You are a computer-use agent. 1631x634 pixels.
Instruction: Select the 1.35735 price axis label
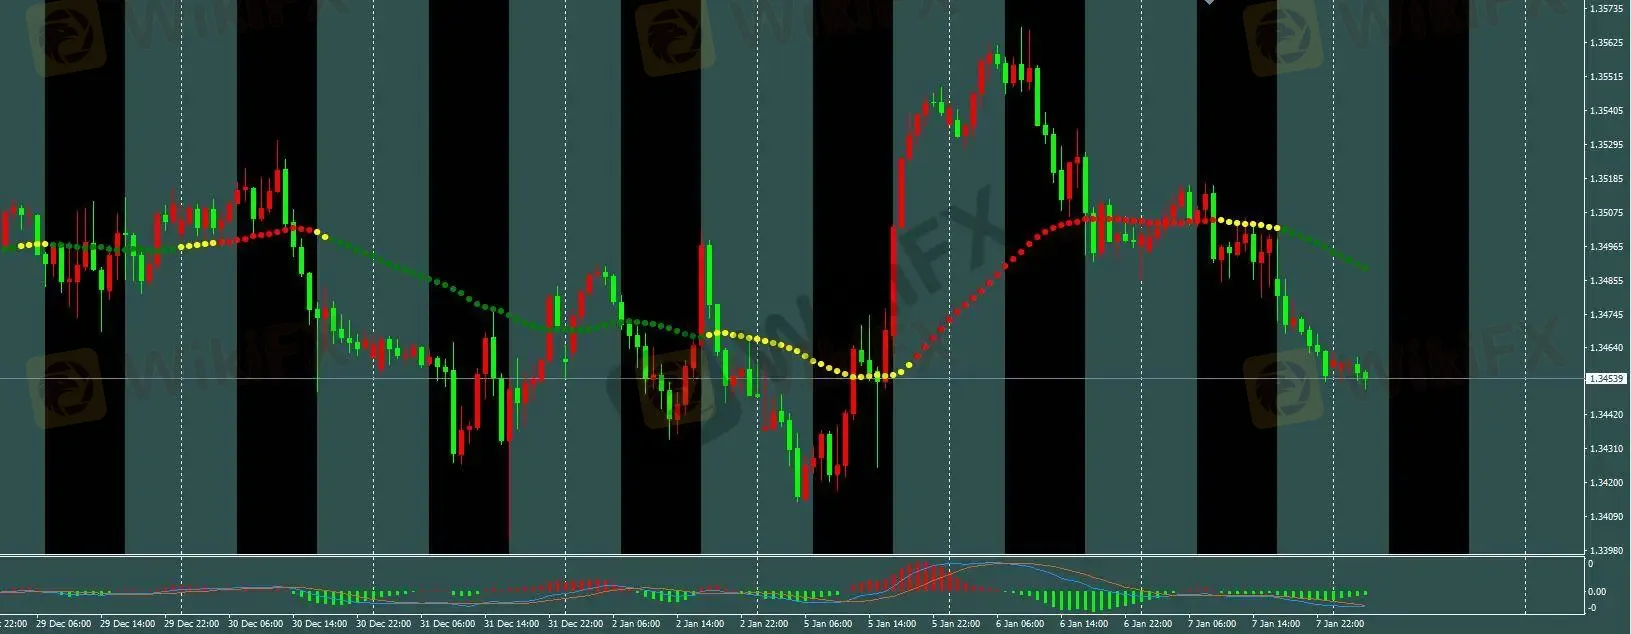point(1606,9)
